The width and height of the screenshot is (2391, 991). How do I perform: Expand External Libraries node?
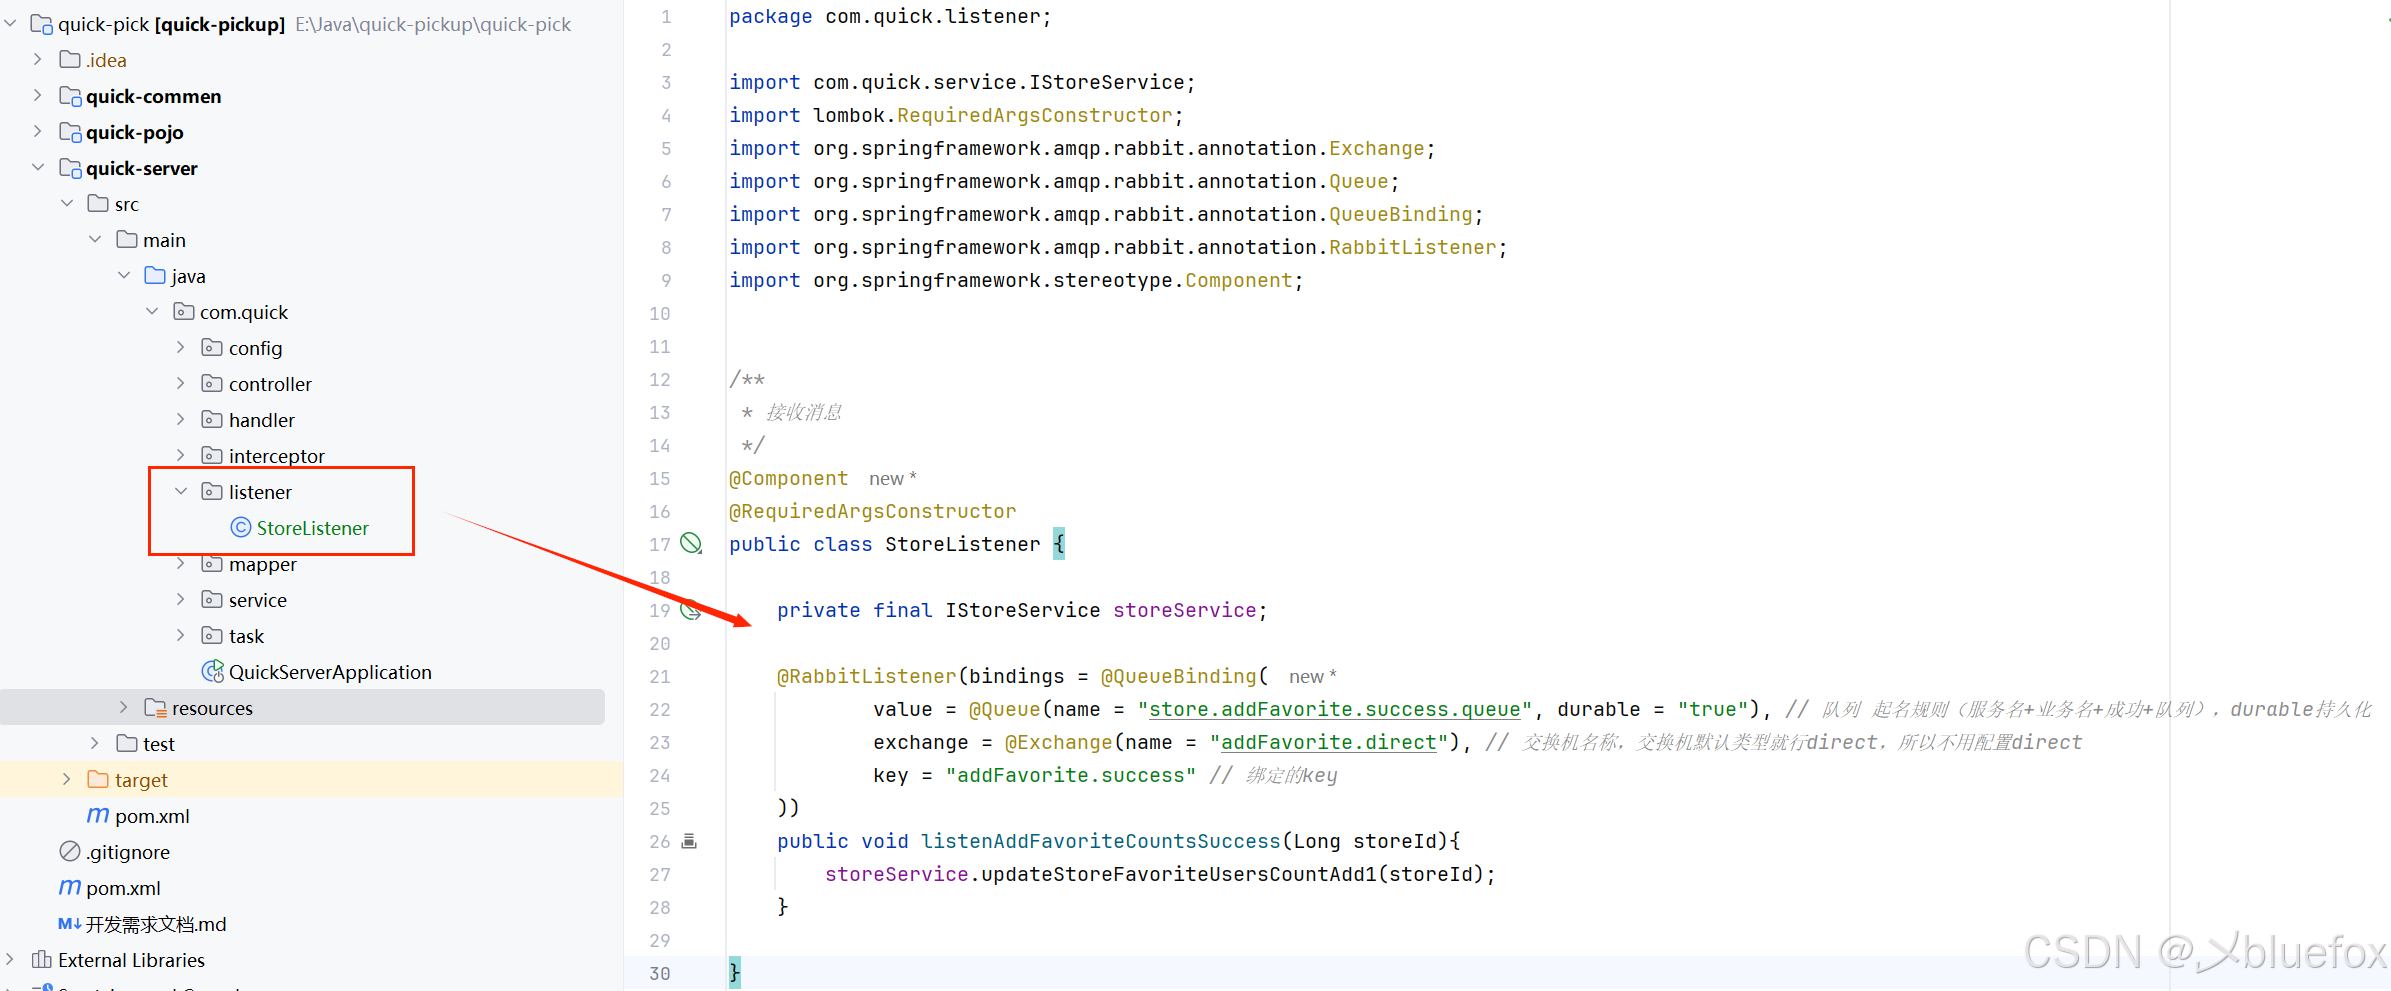point(10,959)
